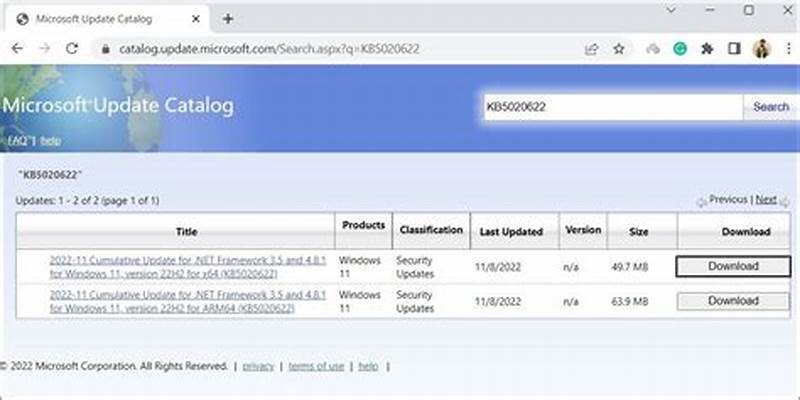Open the green Grammarly extension icon
Image resolution: width=800 pixels, height=400 pixels.
680,48
